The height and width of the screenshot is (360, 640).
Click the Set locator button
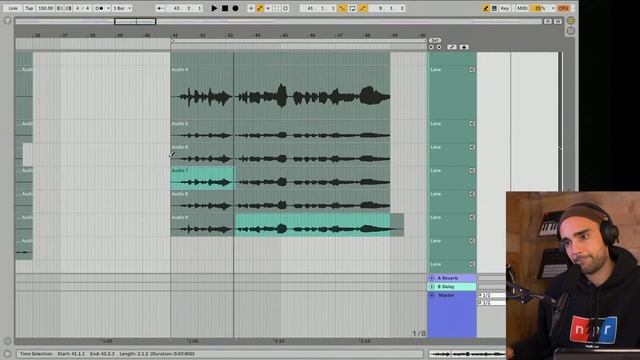[x=435, y=40]
